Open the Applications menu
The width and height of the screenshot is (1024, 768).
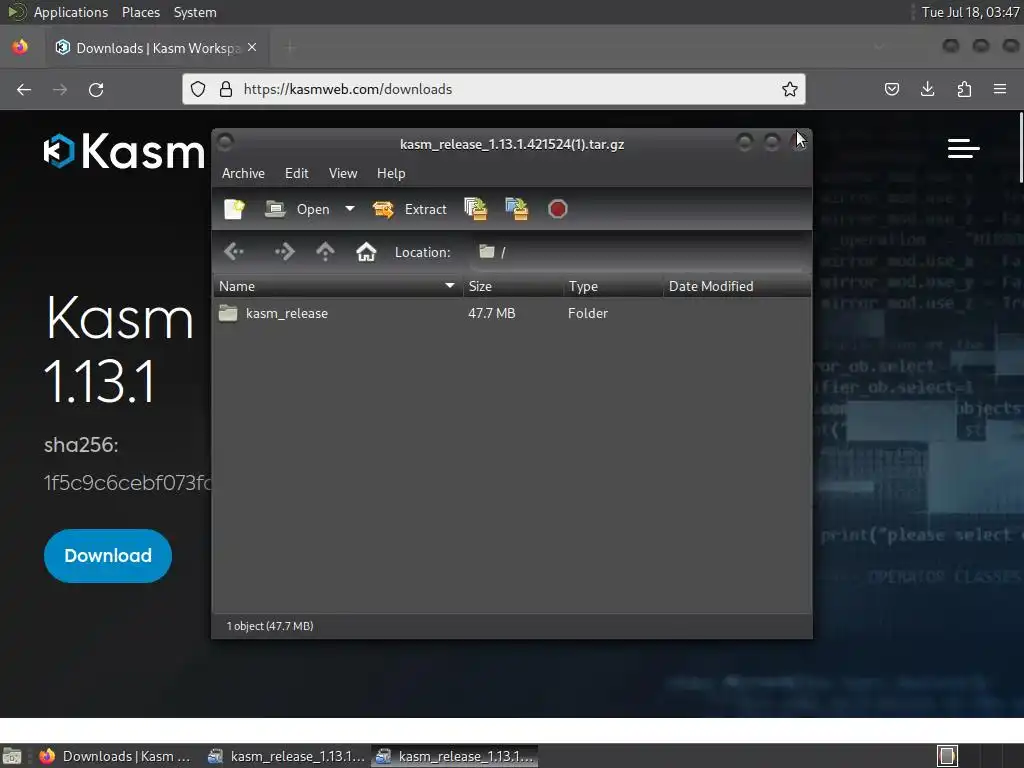click(x=71, y=12)
